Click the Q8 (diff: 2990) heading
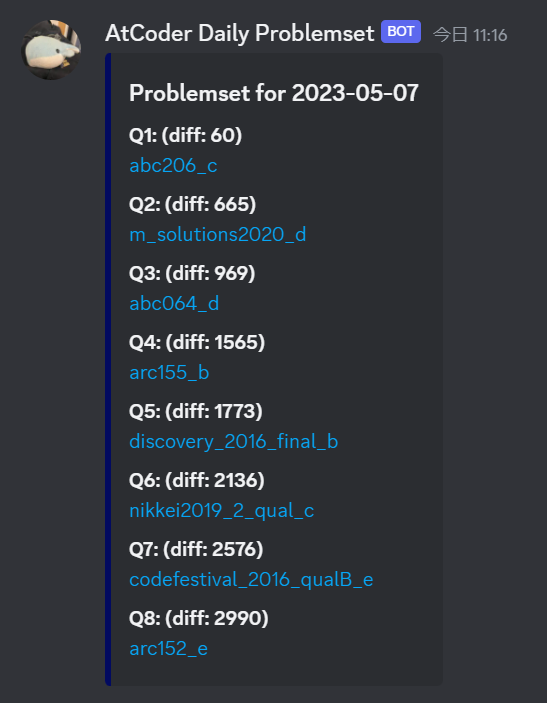The height and width of the screenshot is (703, 547). [199, 619]
